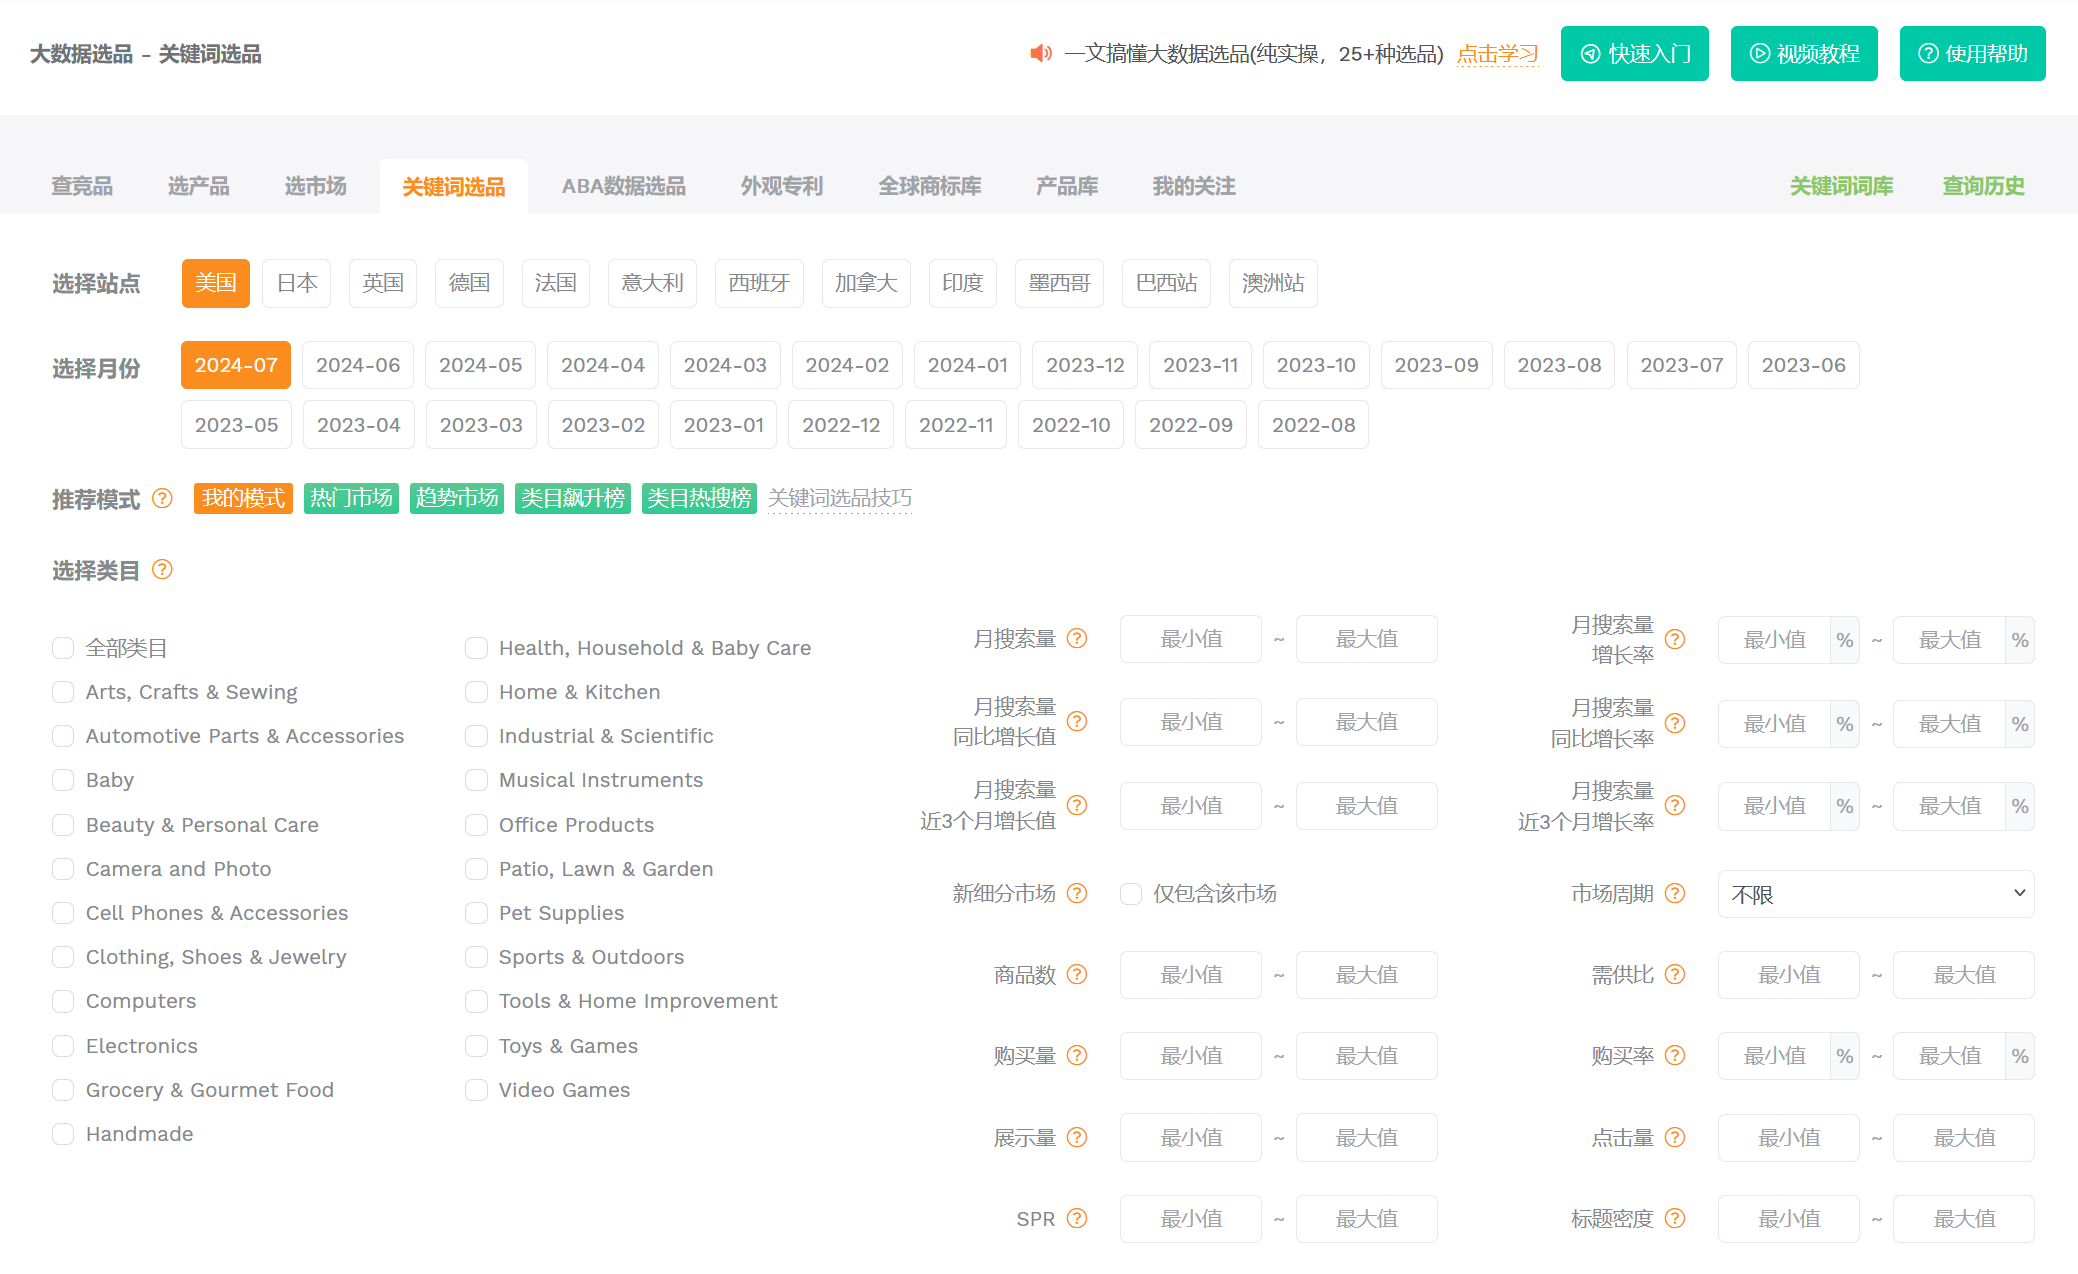Open the 全球商标库 tab
2078x1274 pixels.
tap(930, 186)
